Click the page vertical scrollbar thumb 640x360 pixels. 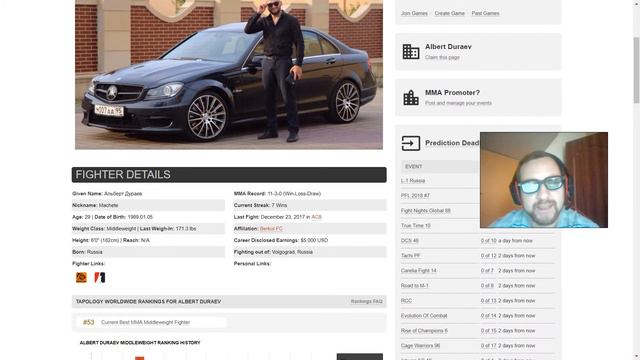click(x=636, y=69)
